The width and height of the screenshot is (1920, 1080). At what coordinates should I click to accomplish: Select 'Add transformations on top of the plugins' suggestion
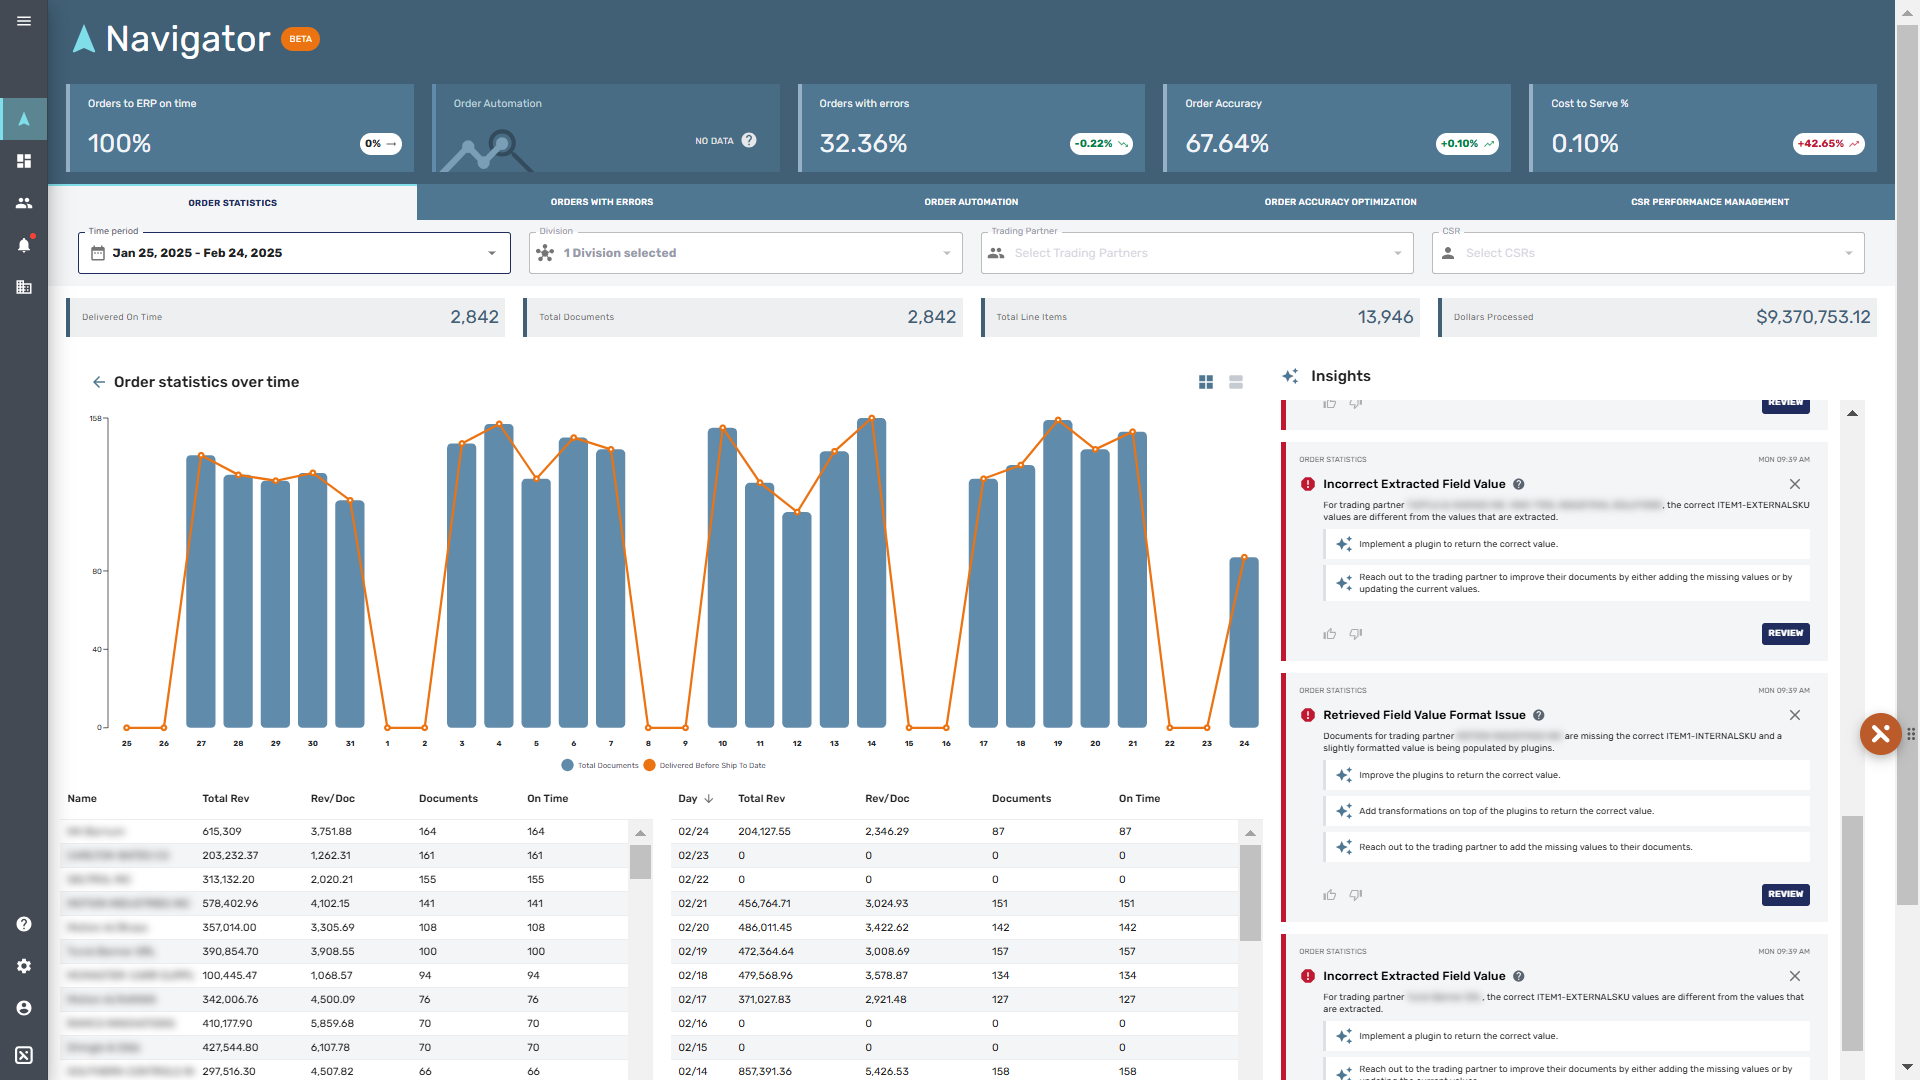tap(1567, 811)
